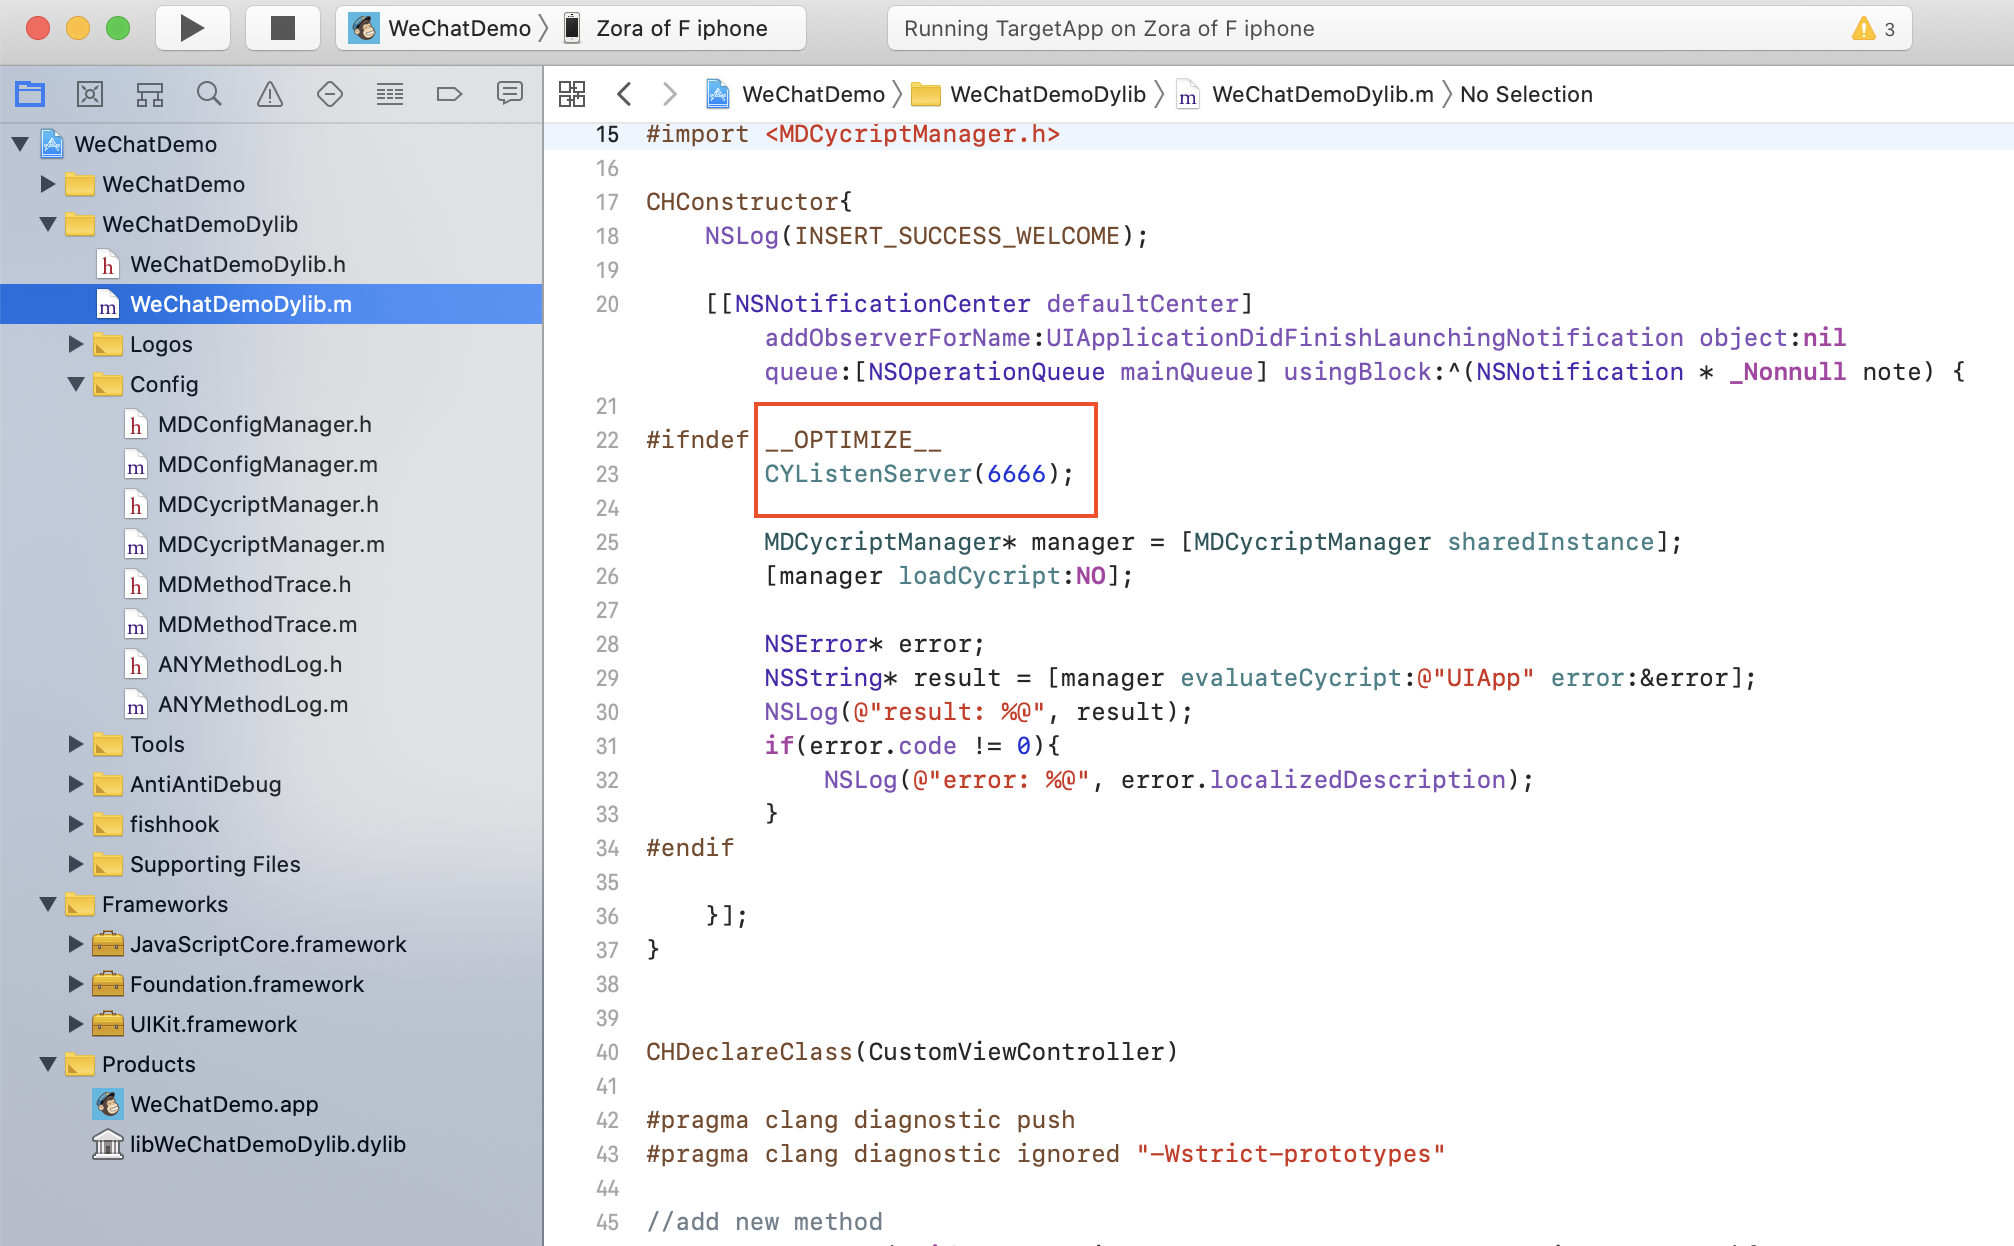Go back with the left chevron
Viewport: 2014px width, 1246px height.
624,94
